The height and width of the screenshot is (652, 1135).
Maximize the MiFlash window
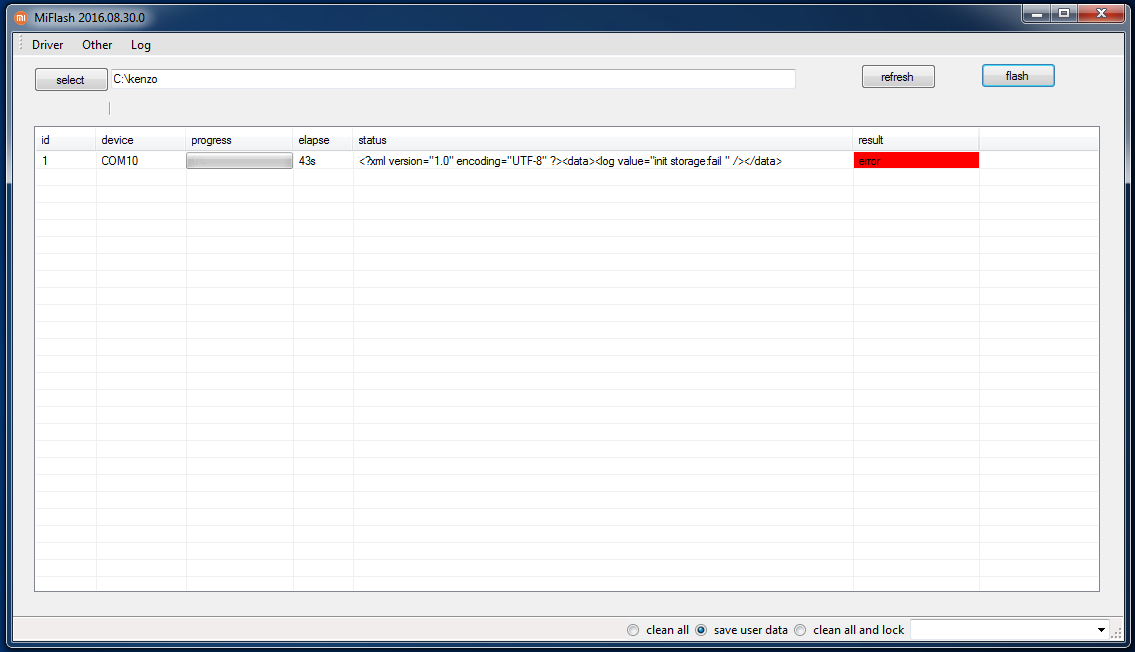(1064, 13)
